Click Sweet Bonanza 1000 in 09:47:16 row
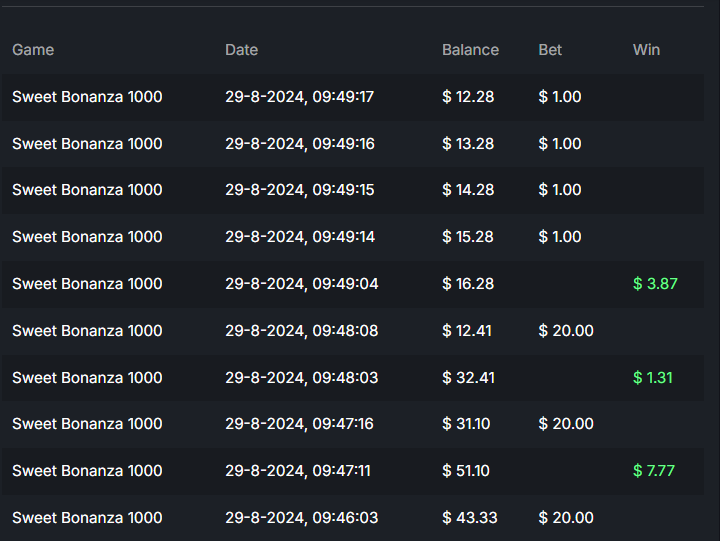The image size is (720, 541). pyautogui.click(x=87, y=424)
